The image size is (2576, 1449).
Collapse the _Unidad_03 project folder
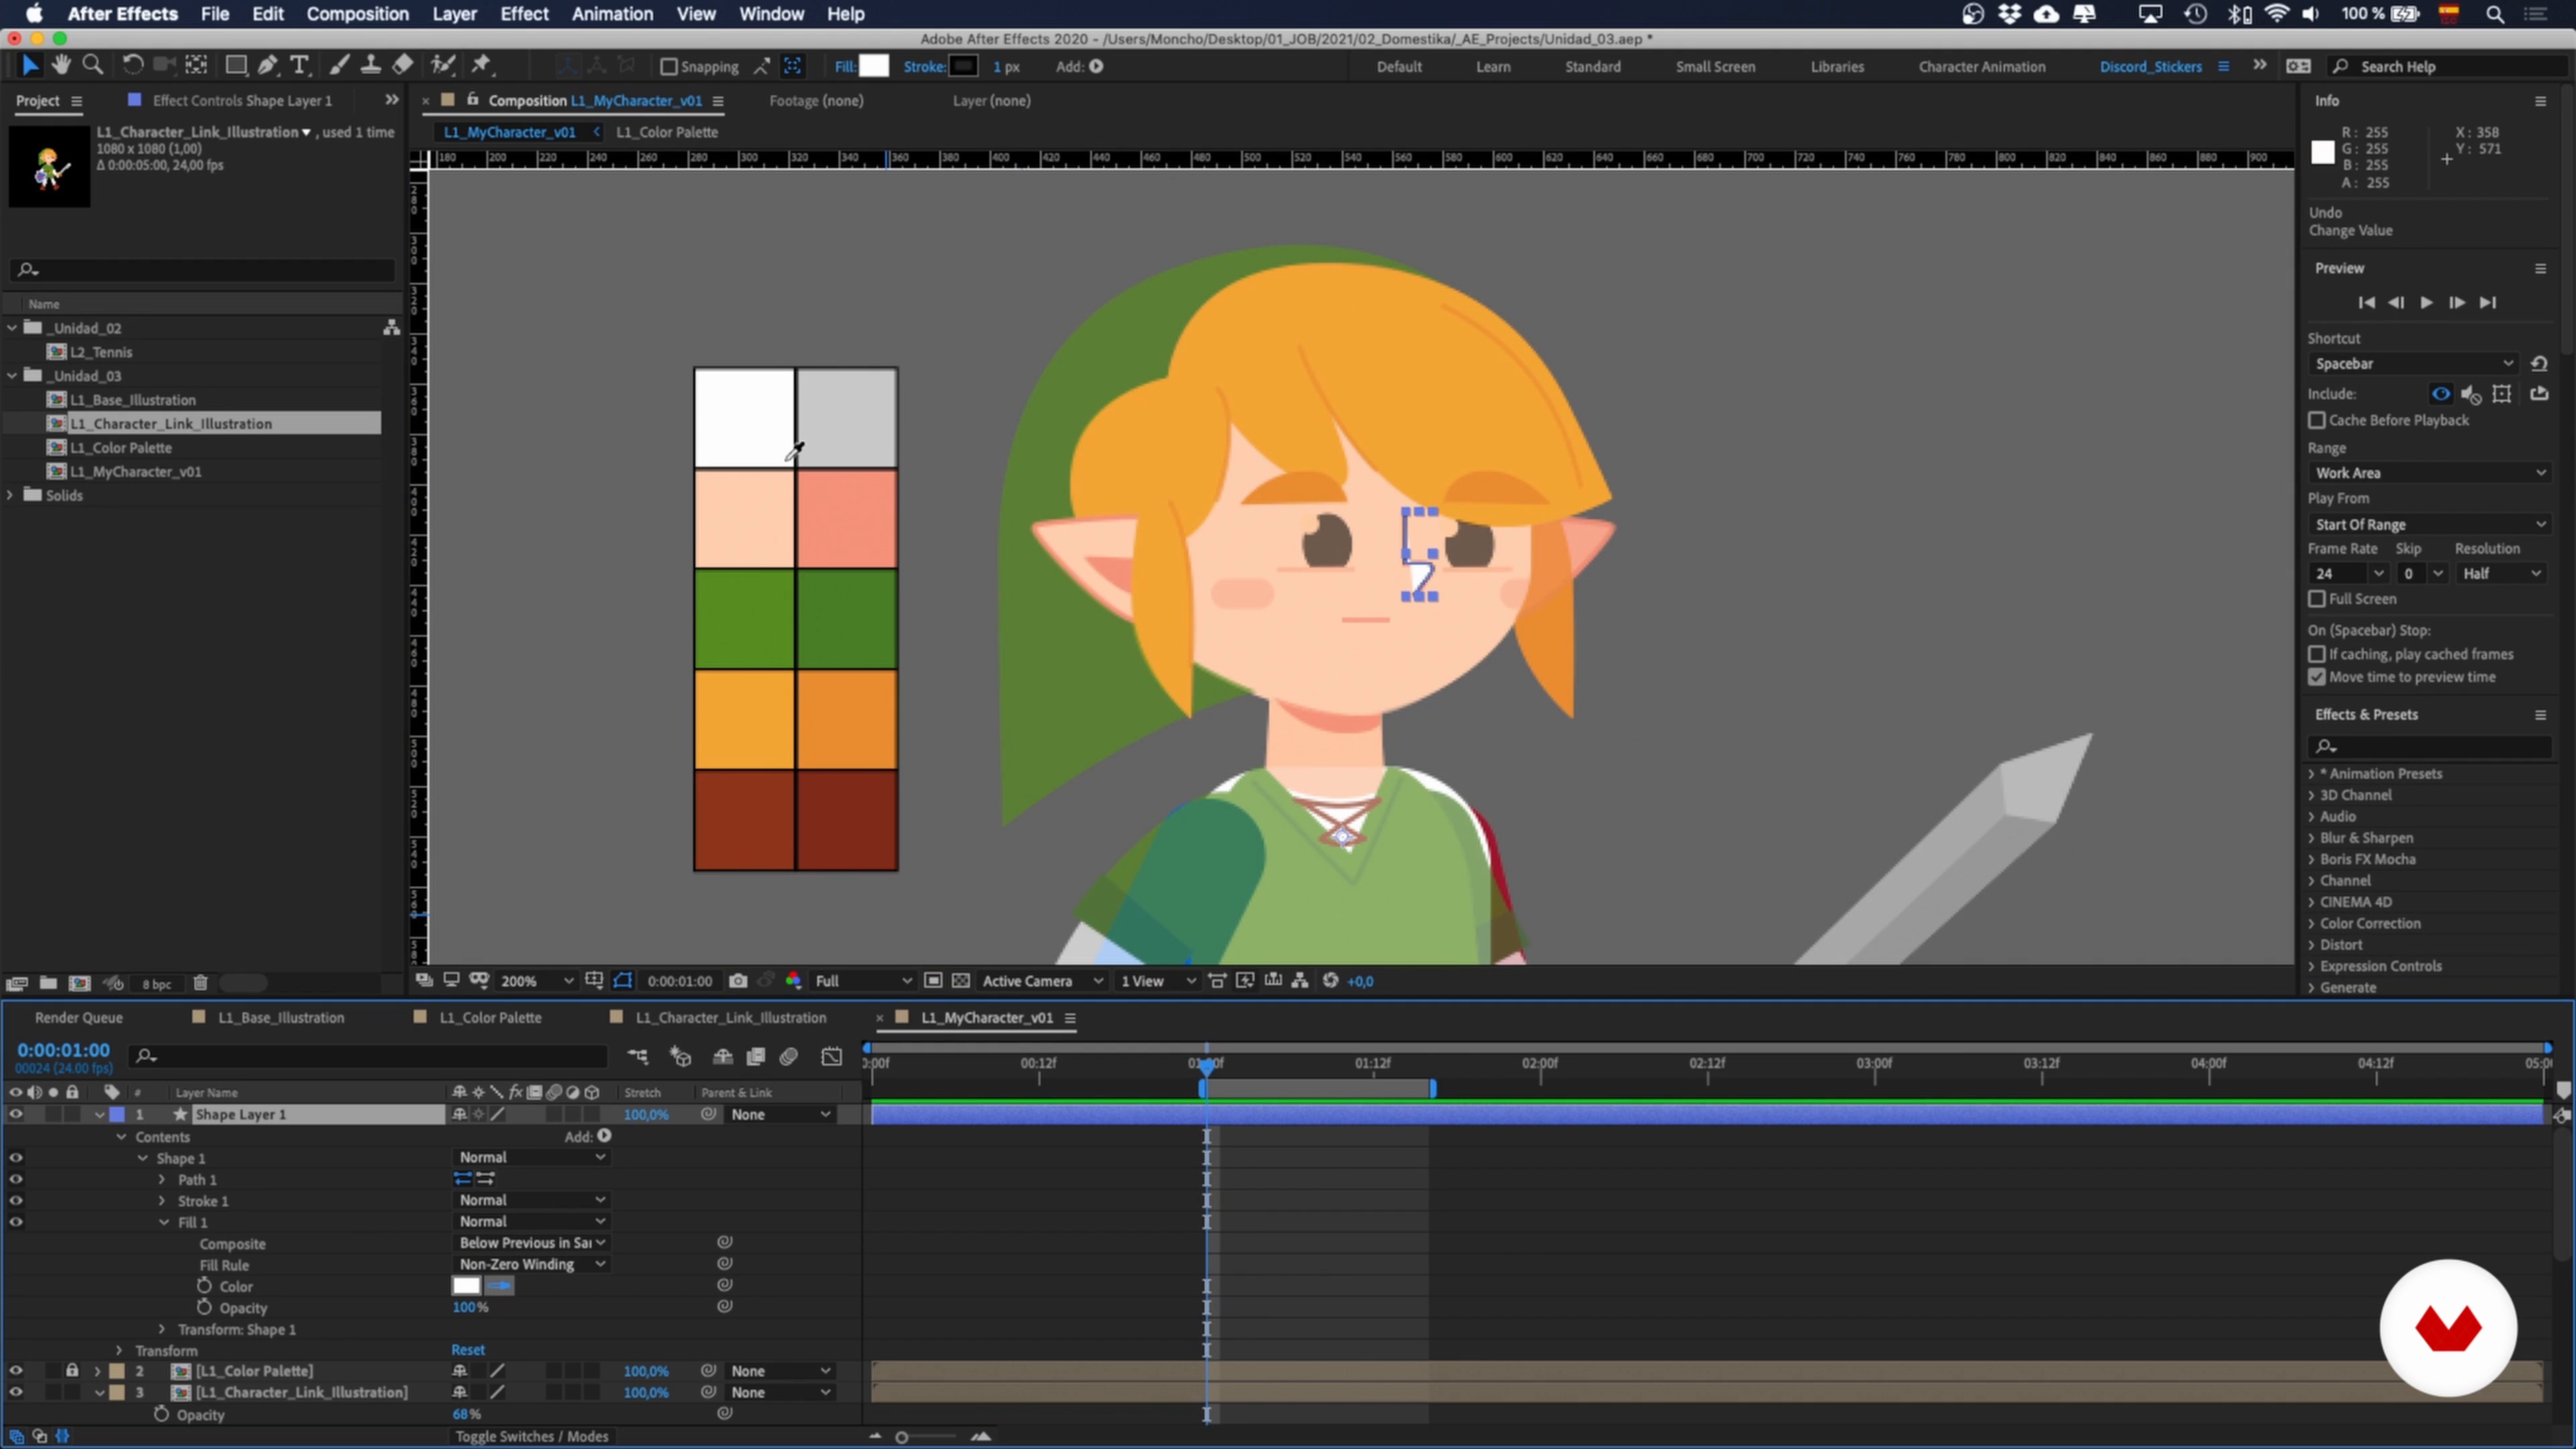tap(12, 376)
